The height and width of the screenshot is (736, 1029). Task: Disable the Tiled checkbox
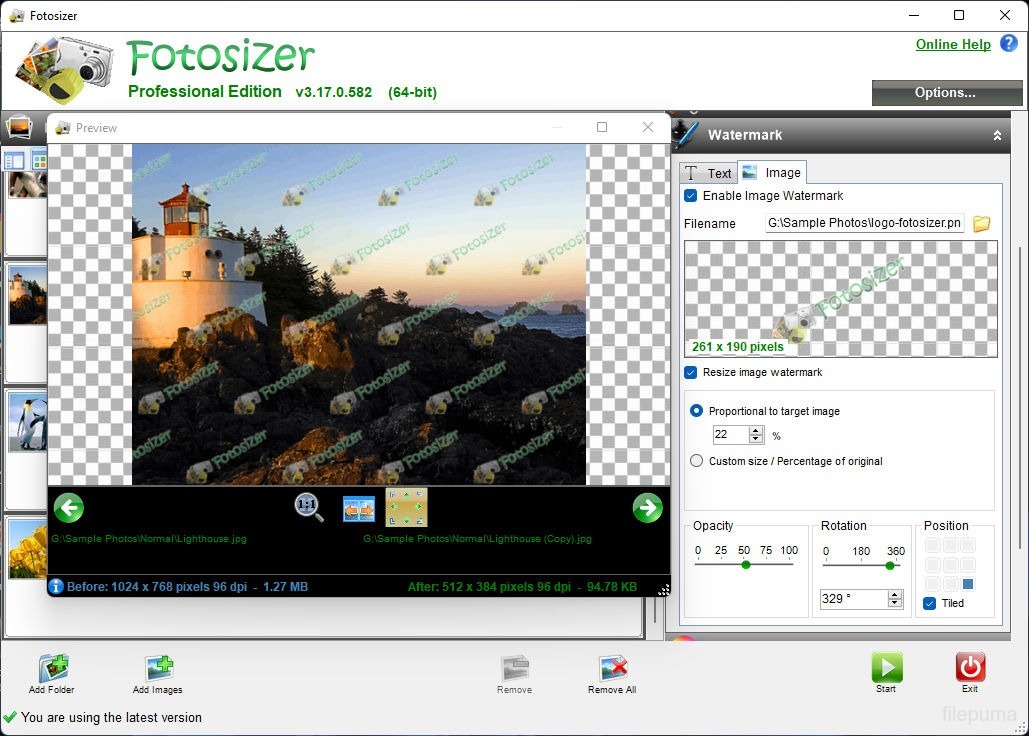(x=930, y=603)
